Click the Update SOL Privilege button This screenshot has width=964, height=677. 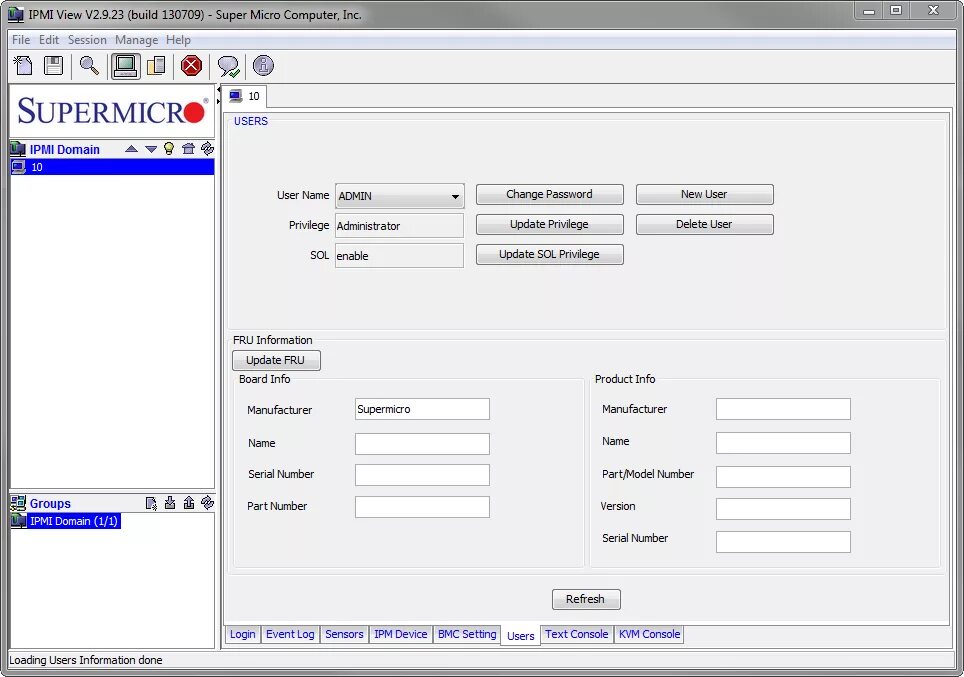[549, 255]
